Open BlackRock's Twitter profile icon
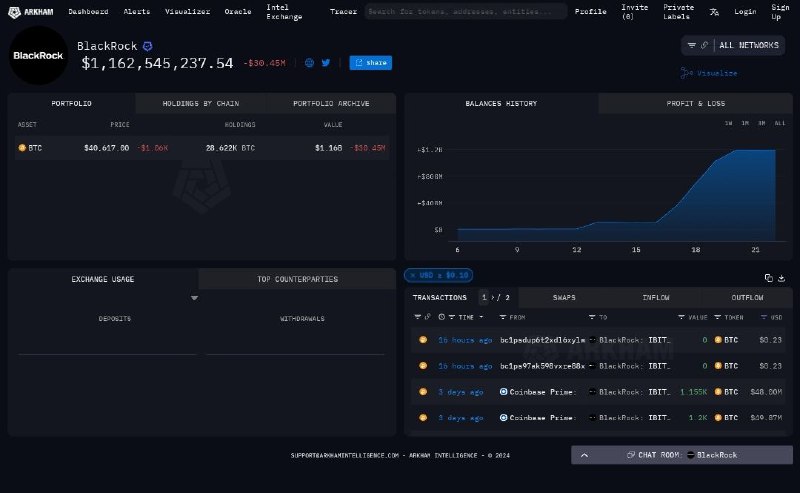This screenshot has width=800, height=493. (x=326, y=63)
